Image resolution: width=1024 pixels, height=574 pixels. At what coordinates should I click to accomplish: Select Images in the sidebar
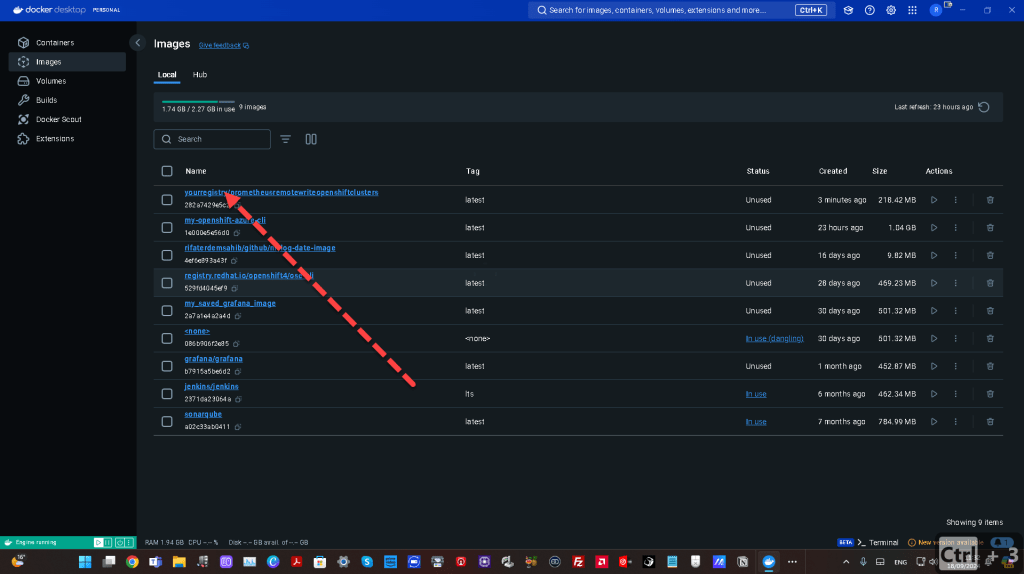(x=67, y=62)
